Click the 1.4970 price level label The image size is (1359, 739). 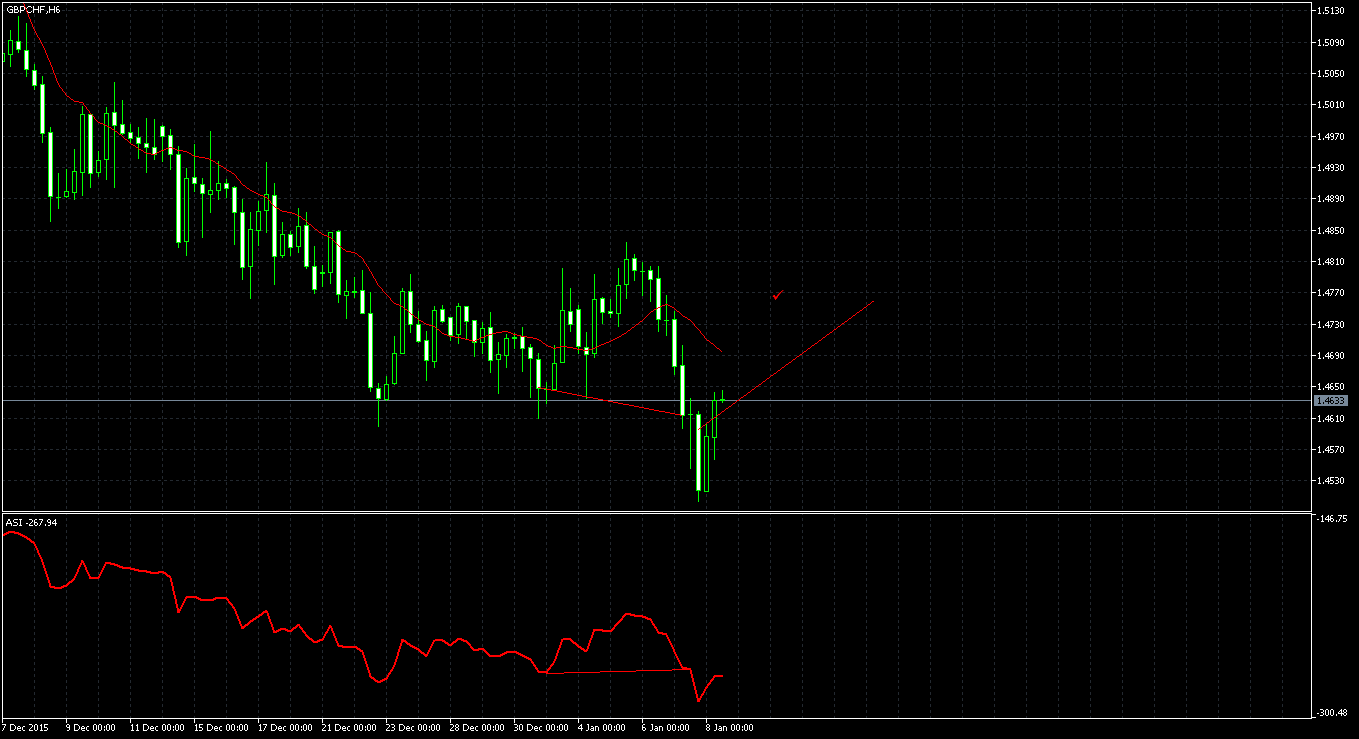(x=1331, y=136)
